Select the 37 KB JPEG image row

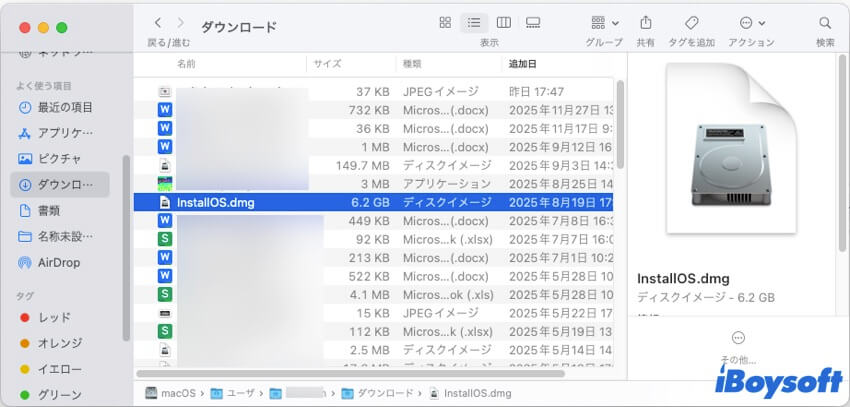click(374, 92)
